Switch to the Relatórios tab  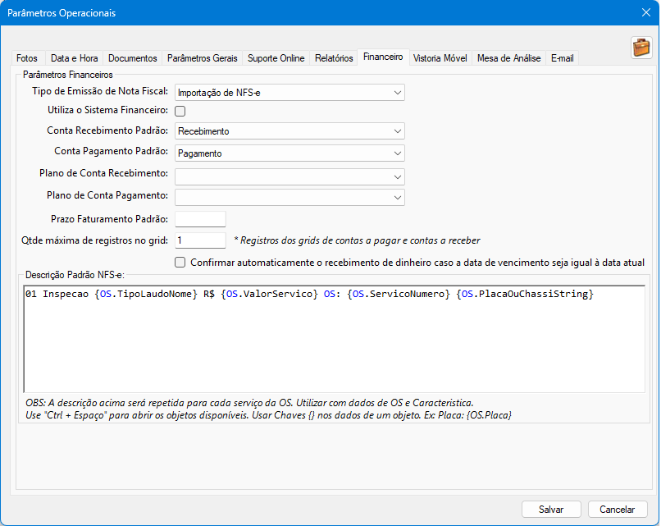pos(334,58)
